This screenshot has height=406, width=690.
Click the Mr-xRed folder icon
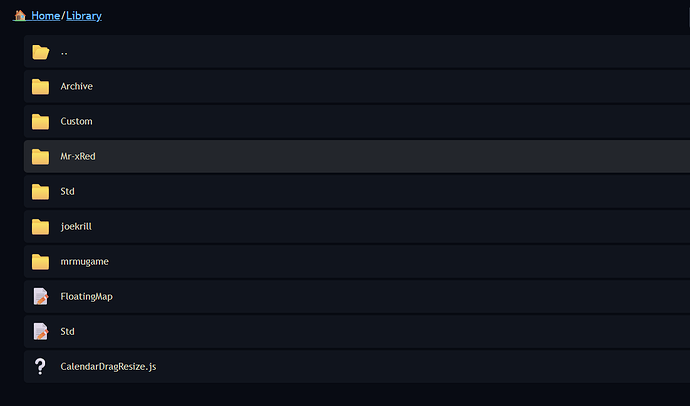[40, 157]
